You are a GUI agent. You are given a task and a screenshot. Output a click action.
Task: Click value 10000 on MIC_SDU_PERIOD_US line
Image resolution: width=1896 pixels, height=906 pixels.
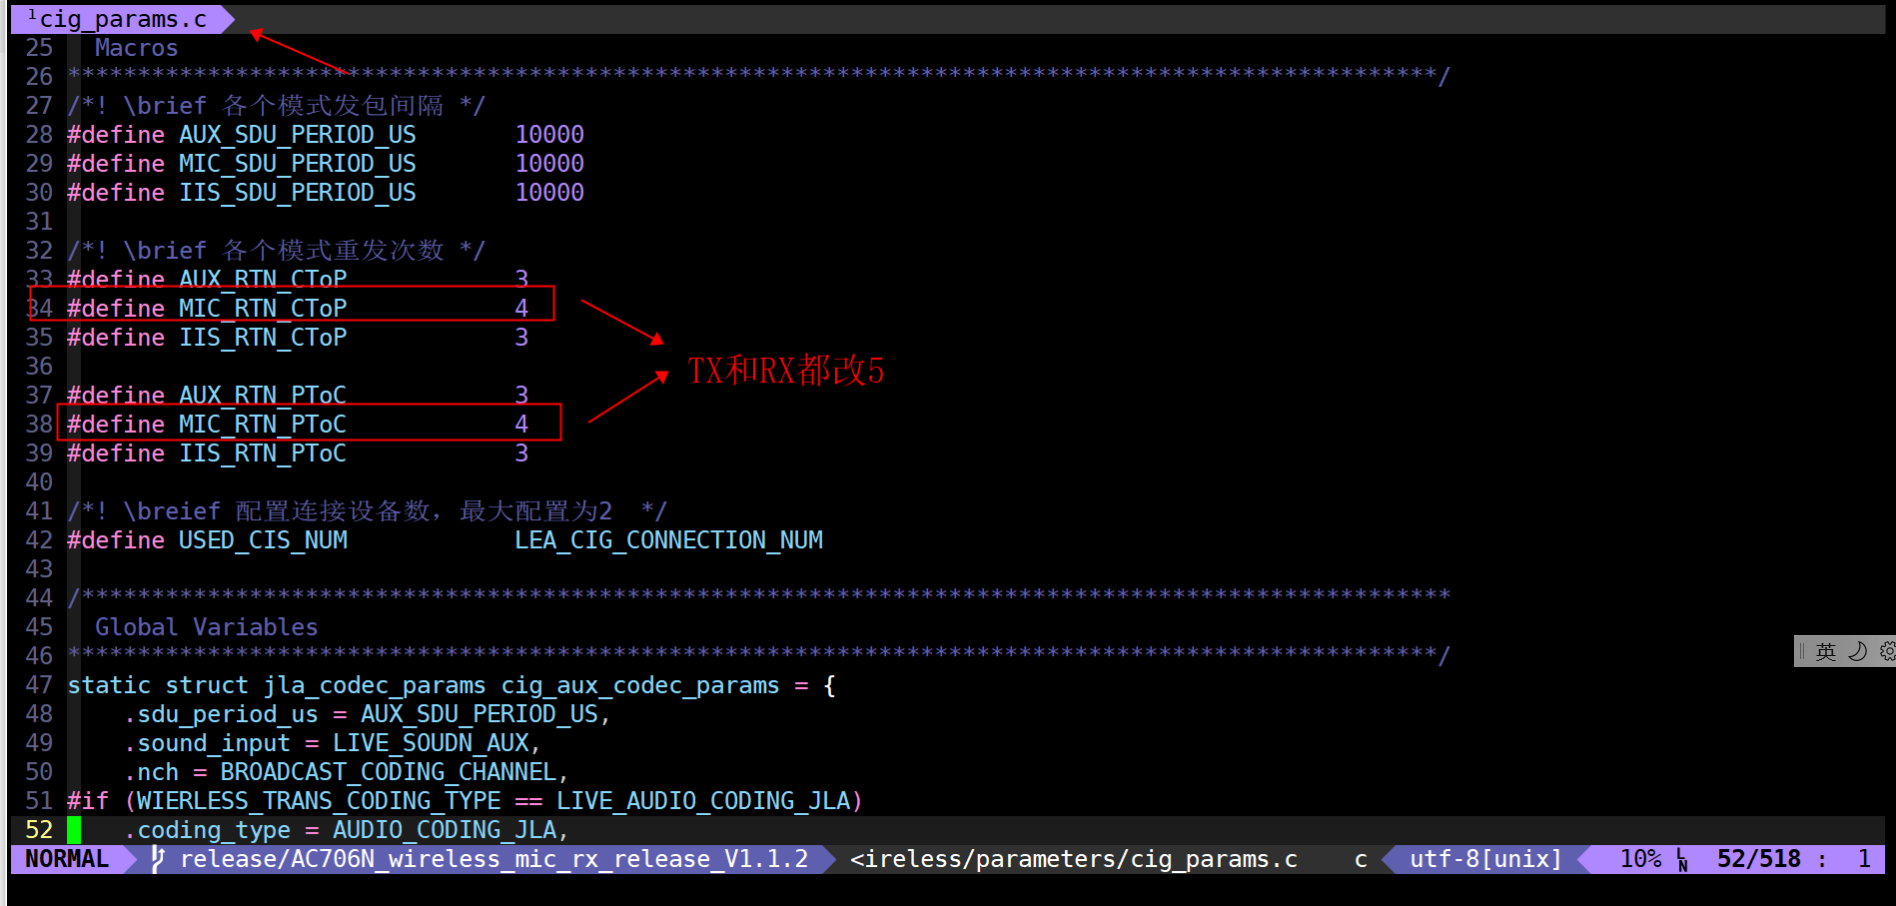[x=549, y=164]
